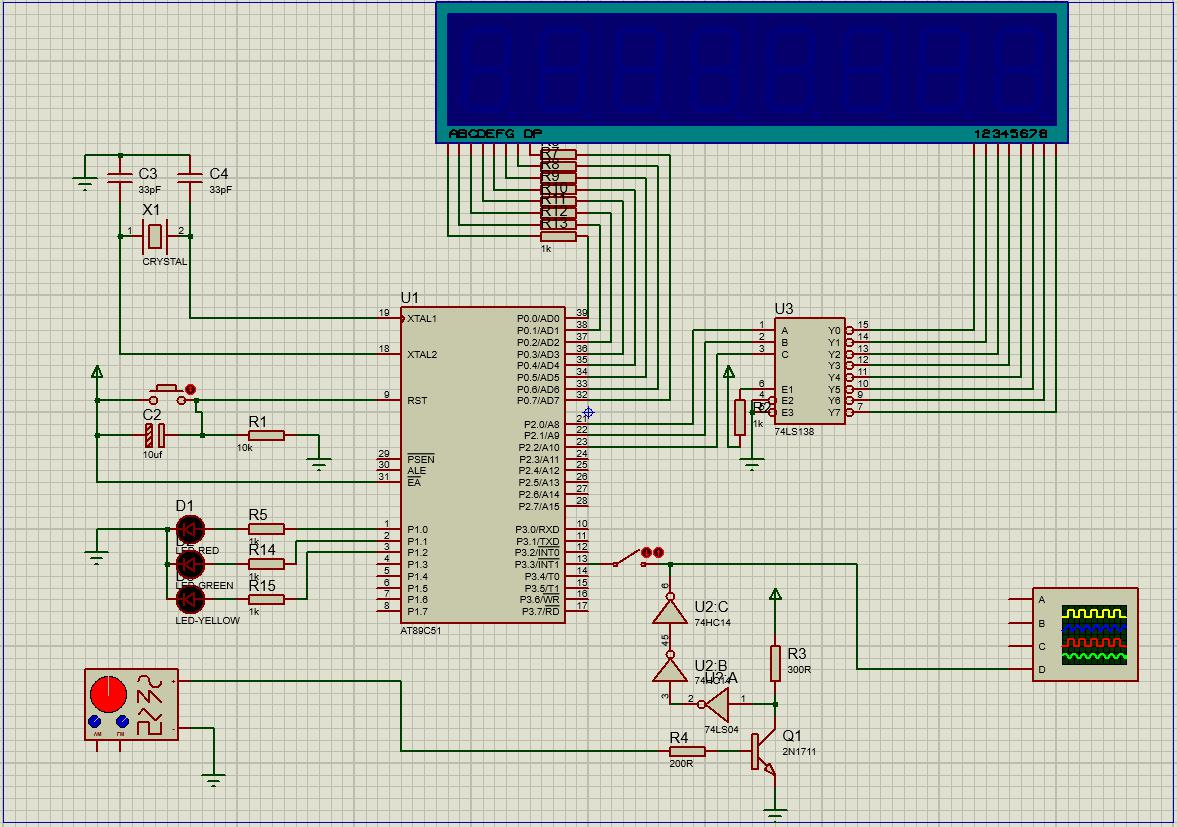Click oscilloscope channel D pin
This screenshot has width=1177, height=827.
[1021, 669]
